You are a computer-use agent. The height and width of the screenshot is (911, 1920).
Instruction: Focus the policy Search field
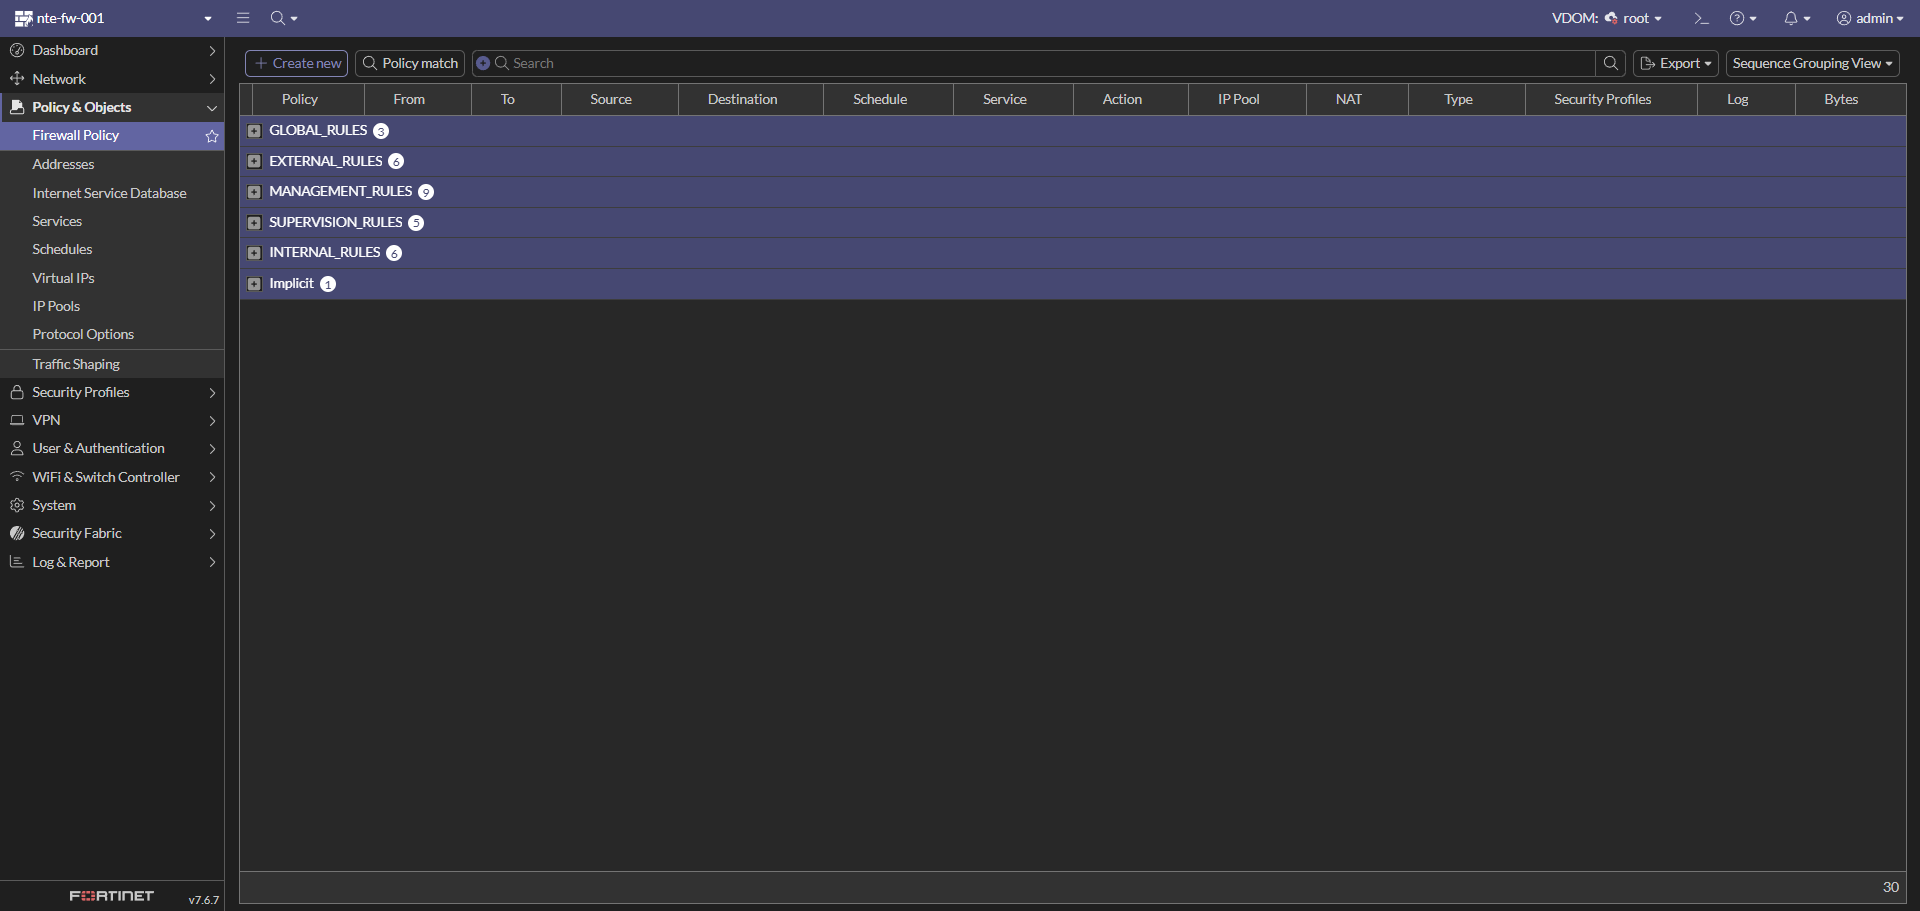click(x=1040, y=63)
